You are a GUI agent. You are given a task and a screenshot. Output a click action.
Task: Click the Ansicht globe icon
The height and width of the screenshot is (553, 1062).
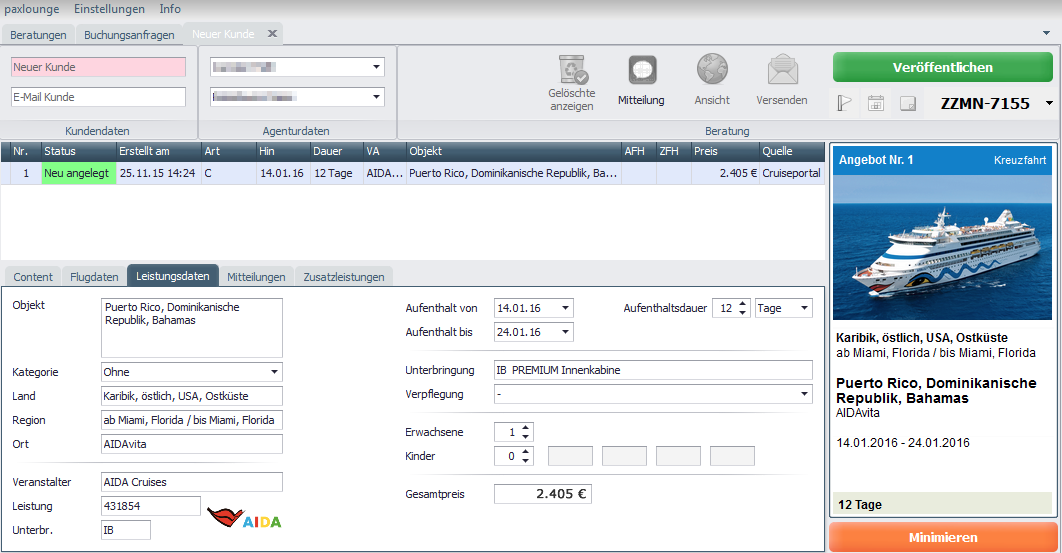point(712,70)
